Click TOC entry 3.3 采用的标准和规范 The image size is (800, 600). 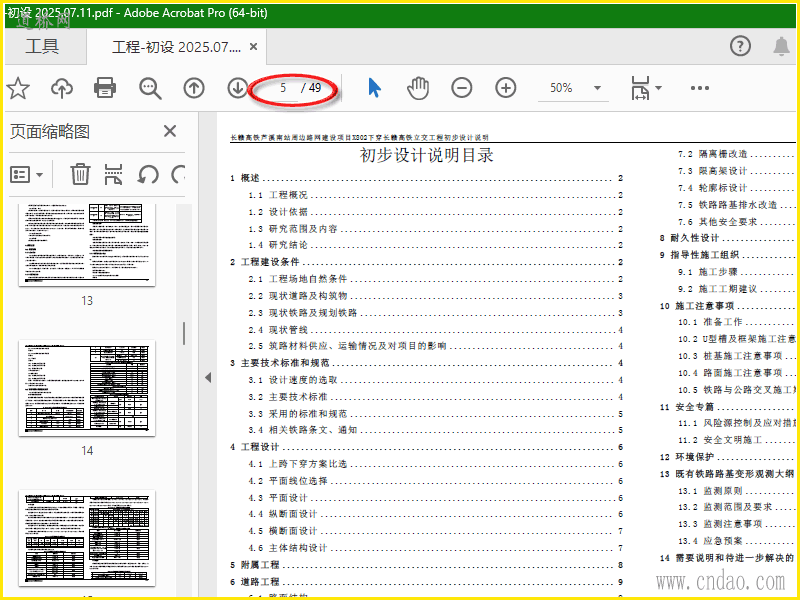[x=436, y=413]
